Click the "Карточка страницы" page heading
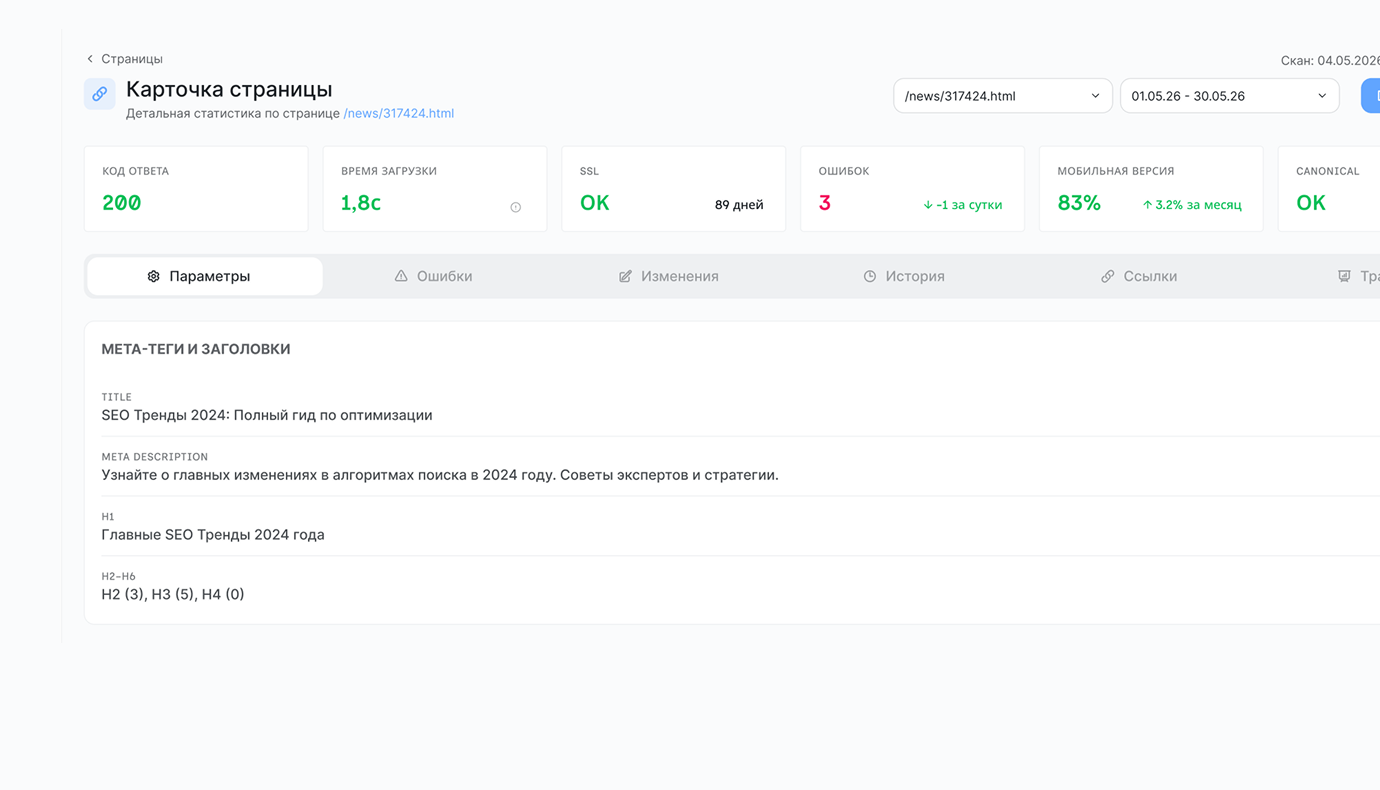This screenshot has height=790, width=1380. (x=229, y=90)
